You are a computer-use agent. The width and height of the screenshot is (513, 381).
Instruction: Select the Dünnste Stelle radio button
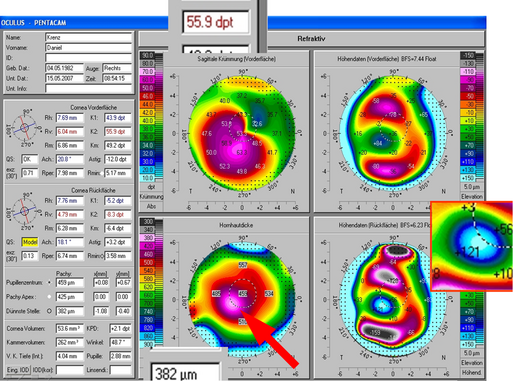(49, 311)
